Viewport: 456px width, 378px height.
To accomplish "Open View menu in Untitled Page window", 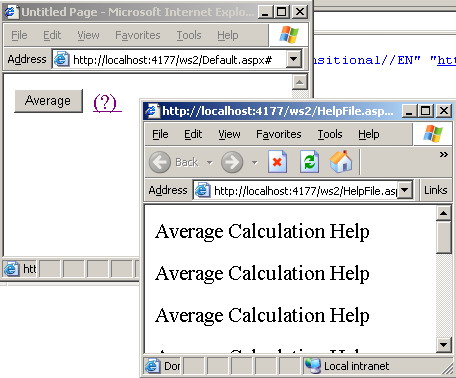I will [x=88, y=35].
